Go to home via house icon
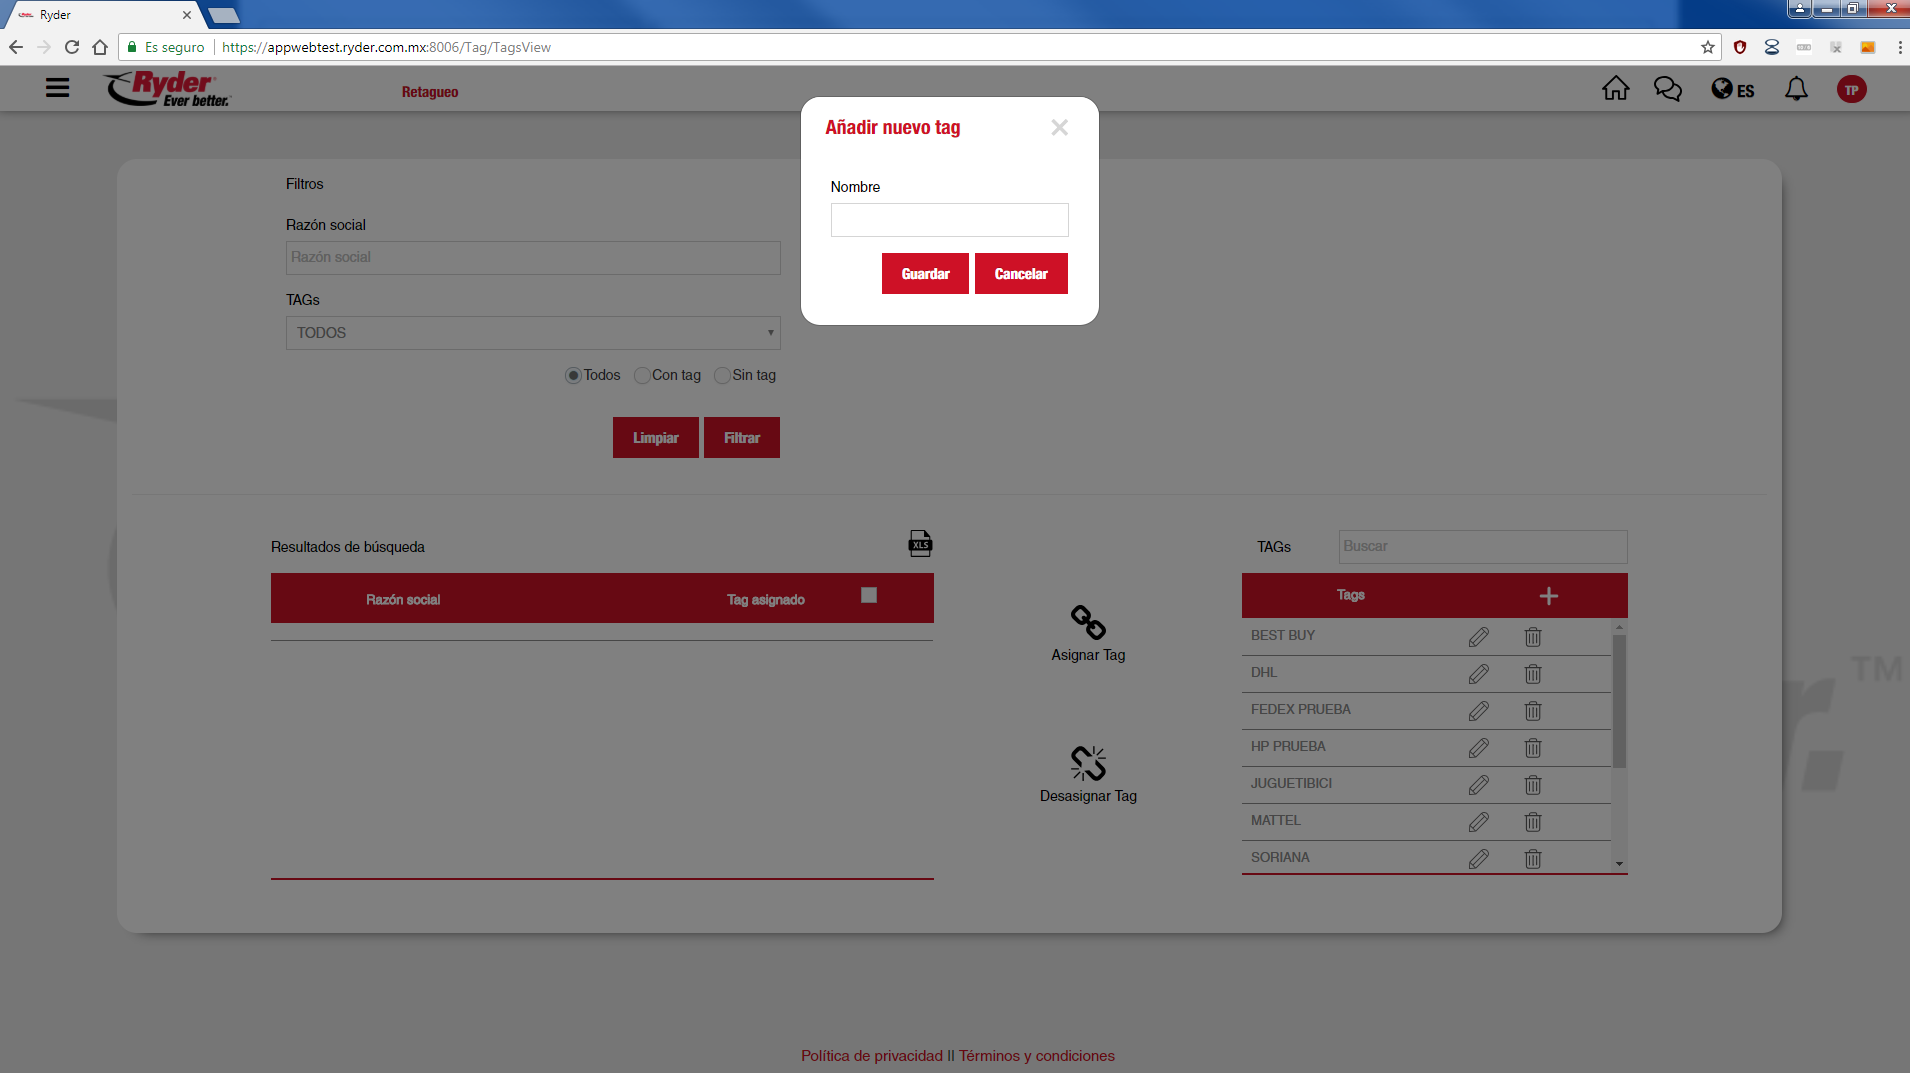This screenshot has height=1073, width=1910. click(x=1615, y=89)
